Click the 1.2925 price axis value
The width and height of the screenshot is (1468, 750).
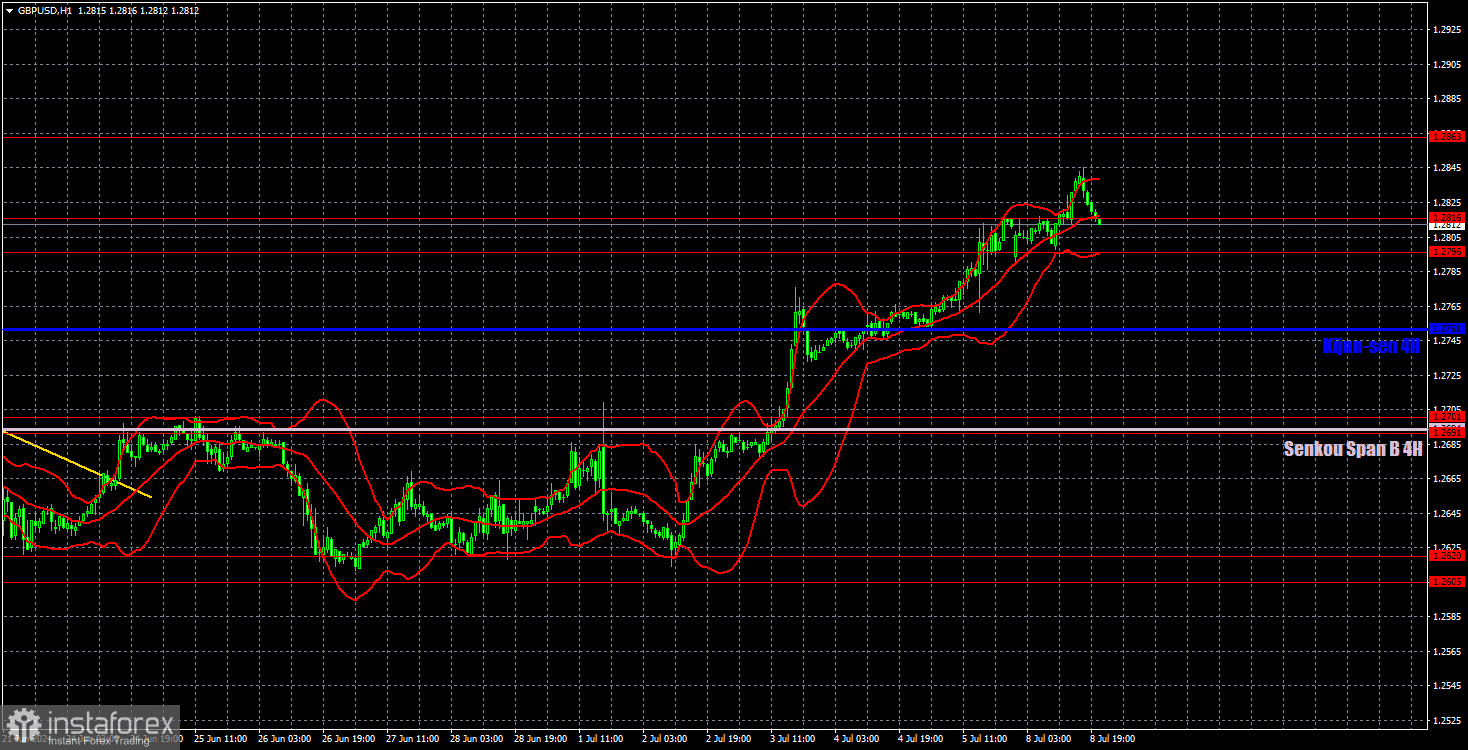point(1446,30)
